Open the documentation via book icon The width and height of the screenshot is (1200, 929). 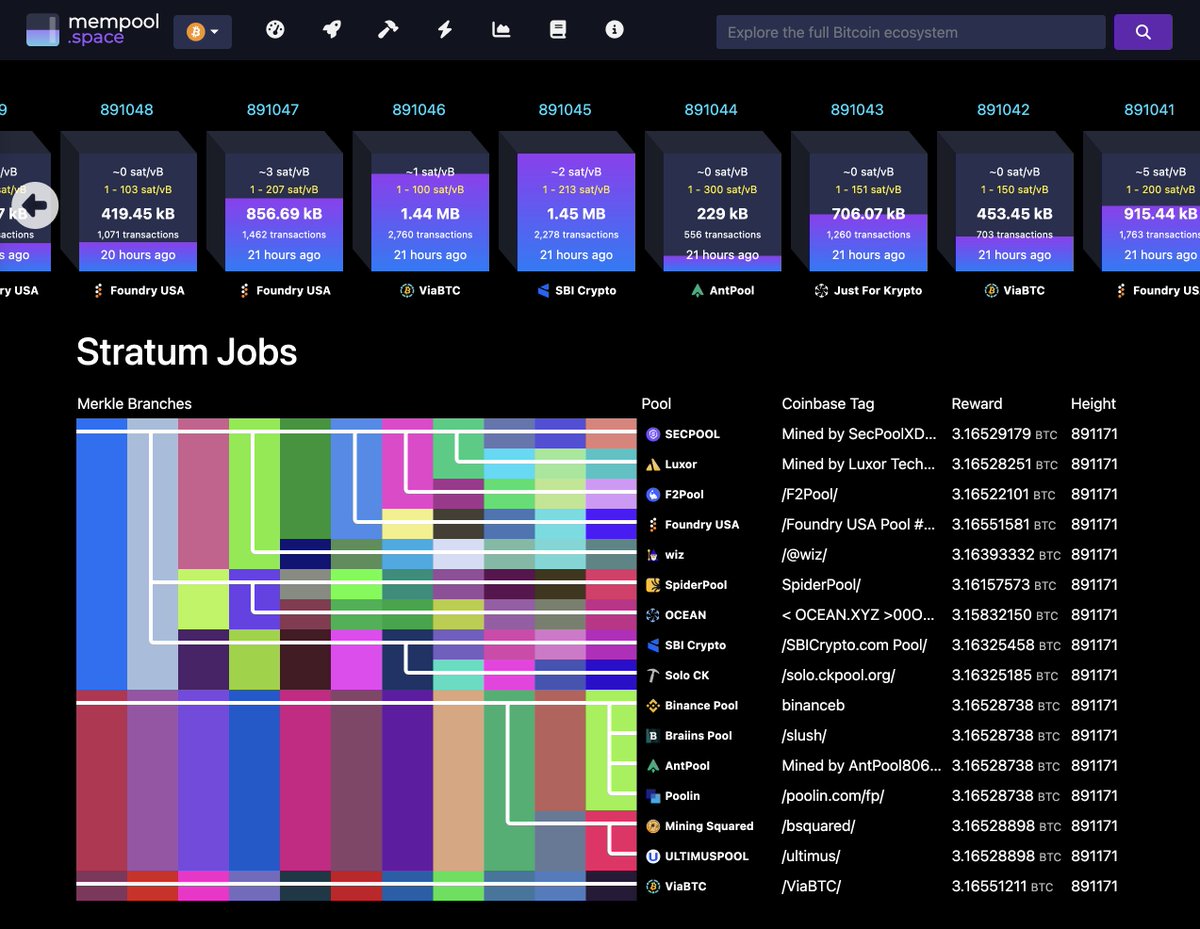[x=557, y=30]
